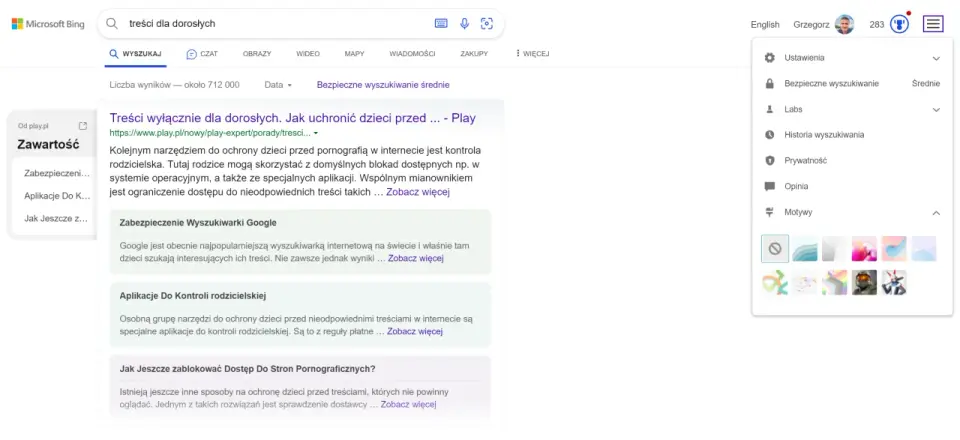
Task: Select the no-theme (disabled) swatch
Action: [774, 248]
